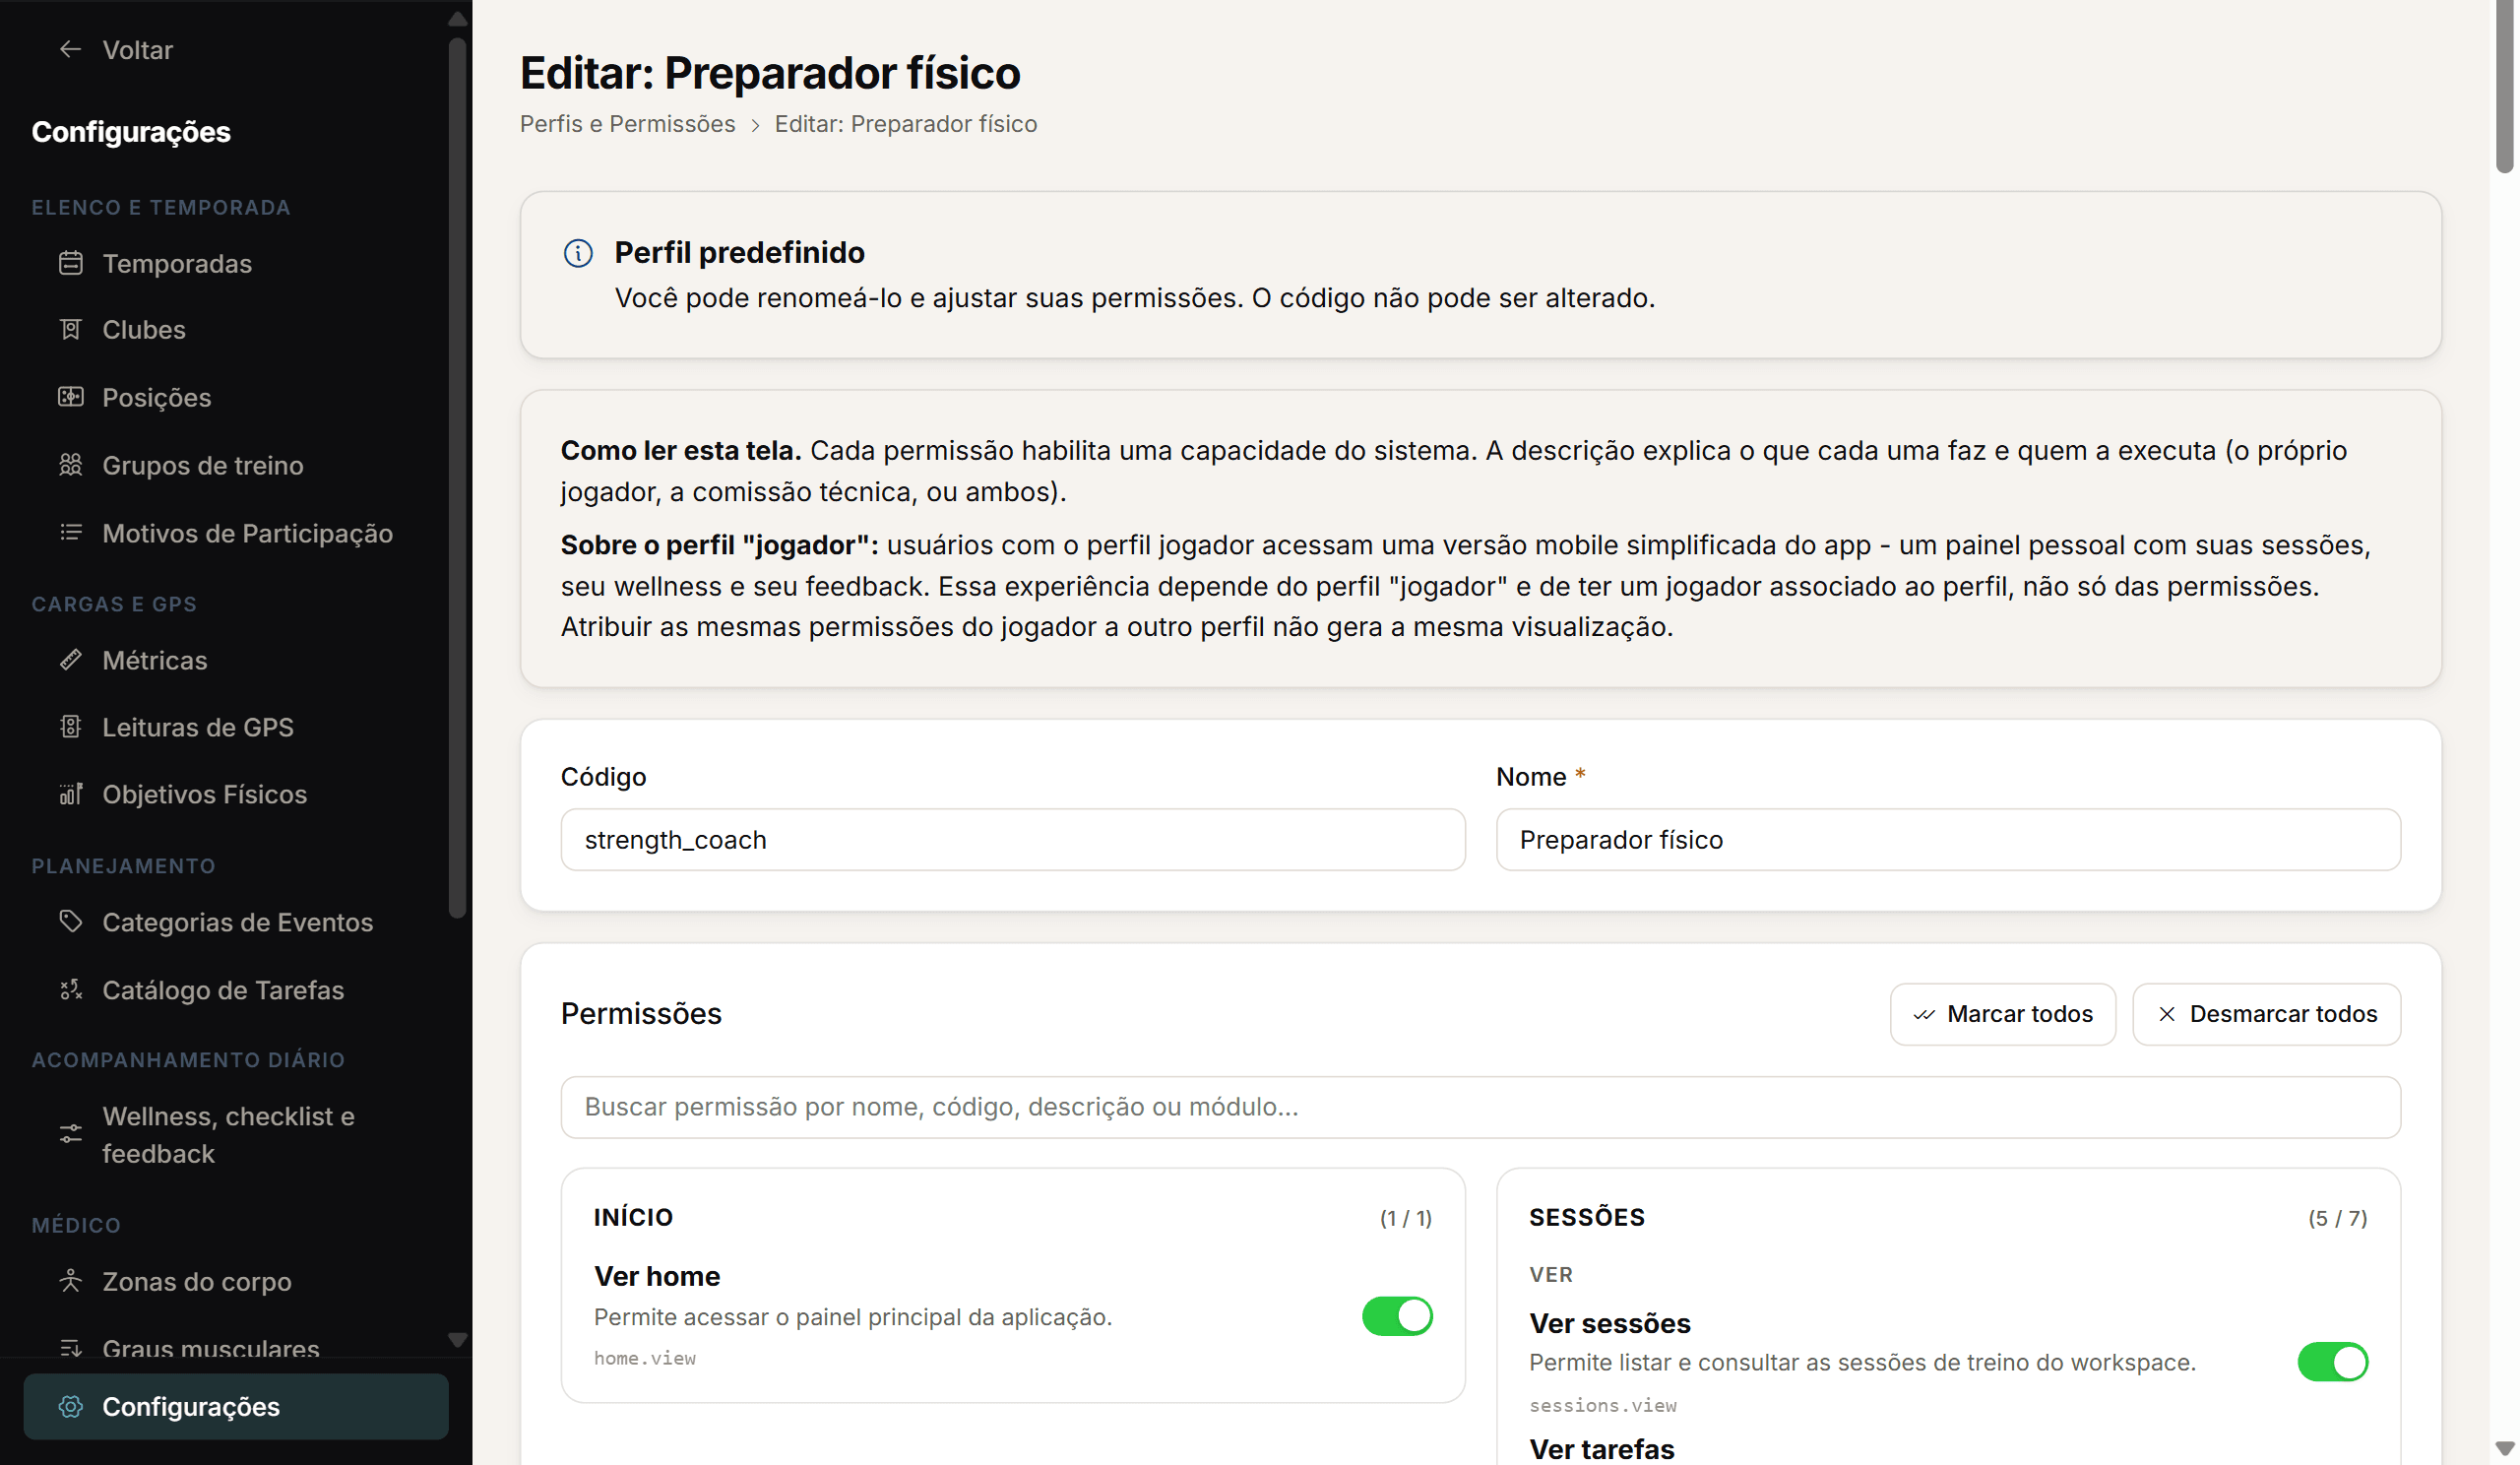Click the breadcrumb text Editar: Preparador físico
This screenshot has width=2520, height=1465.
coord(905,124)
